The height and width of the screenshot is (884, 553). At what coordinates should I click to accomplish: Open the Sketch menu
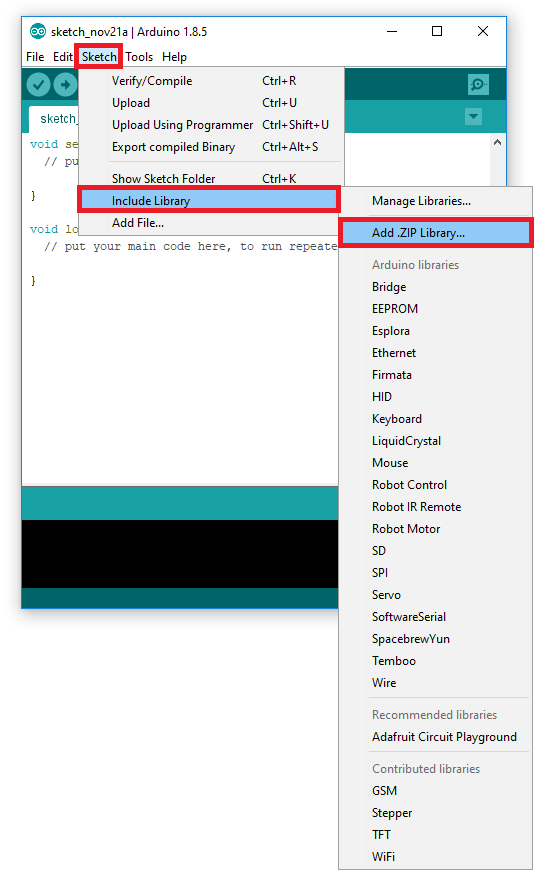(x=99, y=57)
